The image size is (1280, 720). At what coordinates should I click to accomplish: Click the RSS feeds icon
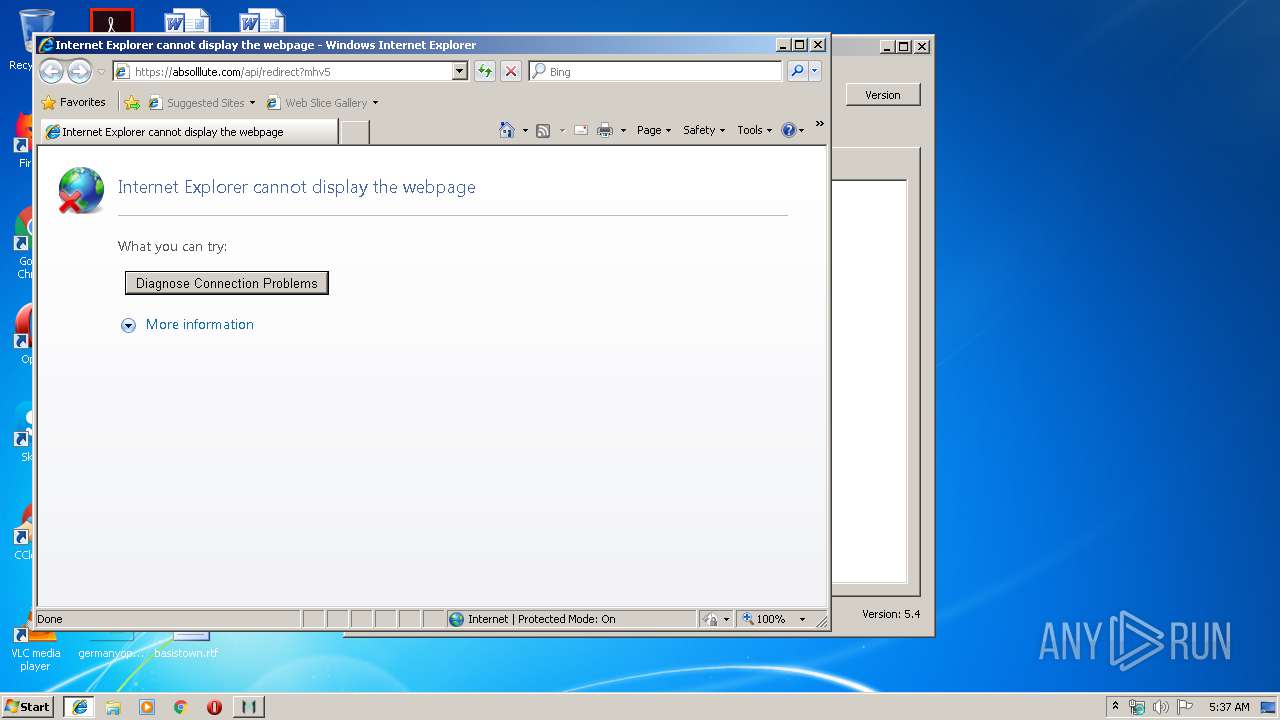coord(543,130)
